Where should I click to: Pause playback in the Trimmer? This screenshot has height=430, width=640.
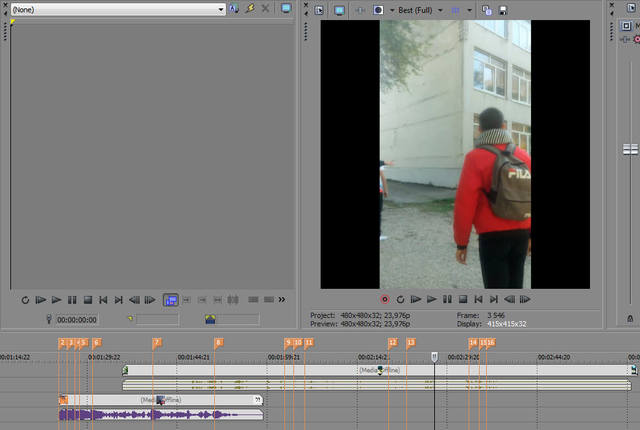coord(72,300)
